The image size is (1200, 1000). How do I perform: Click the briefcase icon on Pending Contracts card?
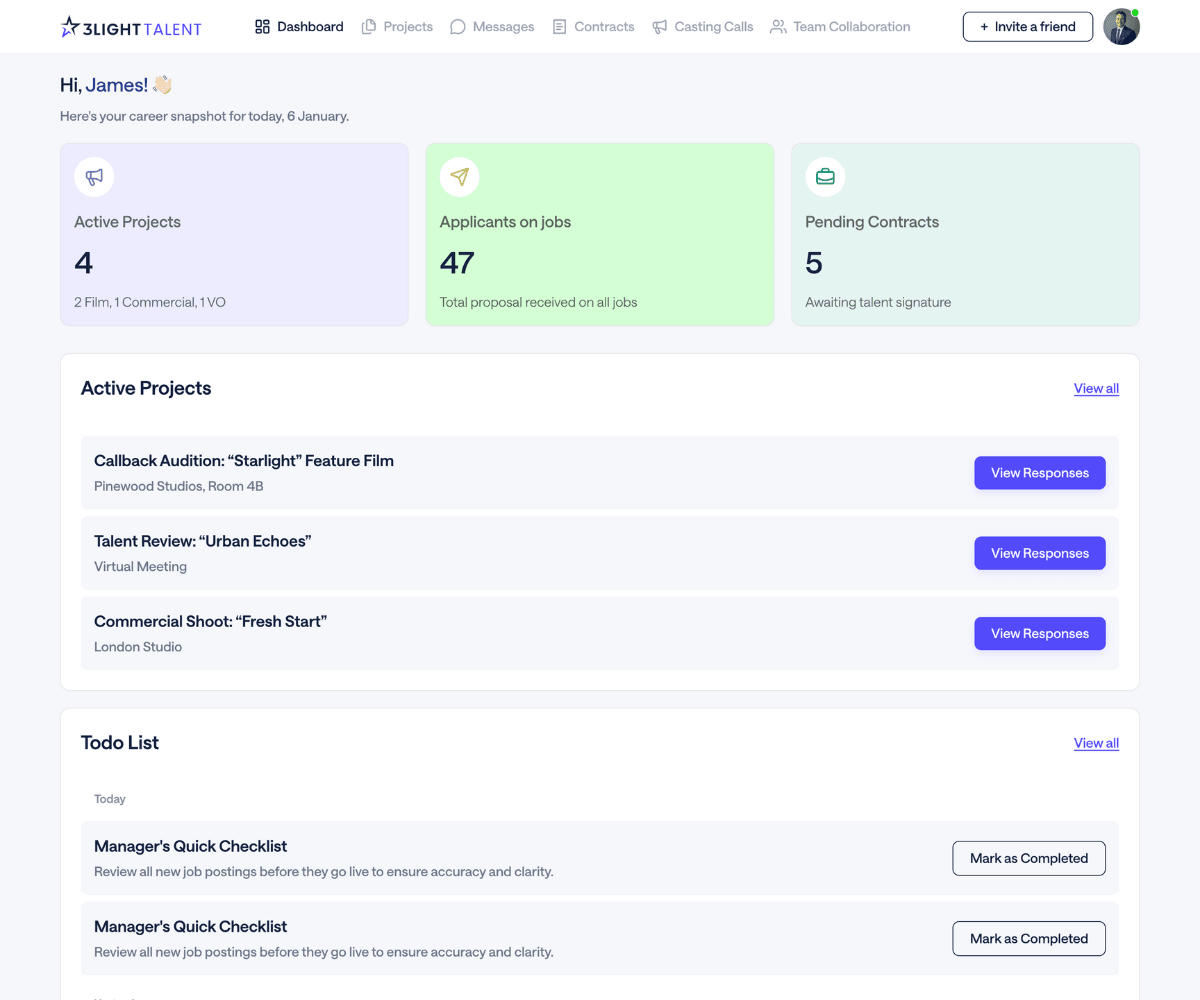[825, 176]
